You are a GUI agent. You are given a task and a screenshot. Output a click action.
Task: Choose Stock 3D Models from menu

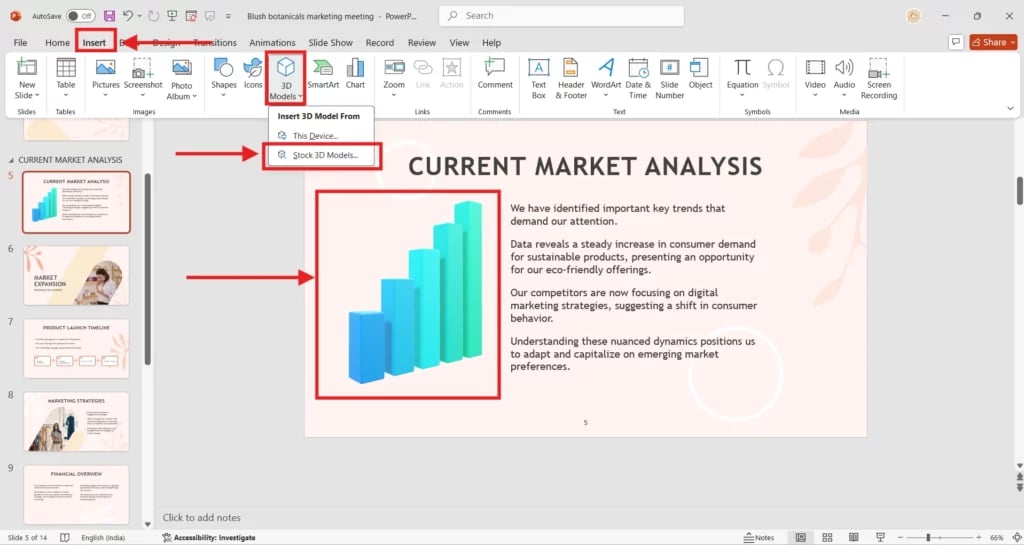(x=325, y=156)
